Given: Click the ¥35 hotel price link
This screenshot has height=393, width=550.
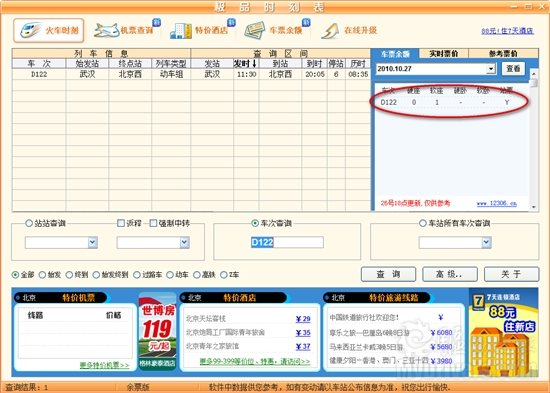Looking at the screenshot, I should tap(303, 333).
